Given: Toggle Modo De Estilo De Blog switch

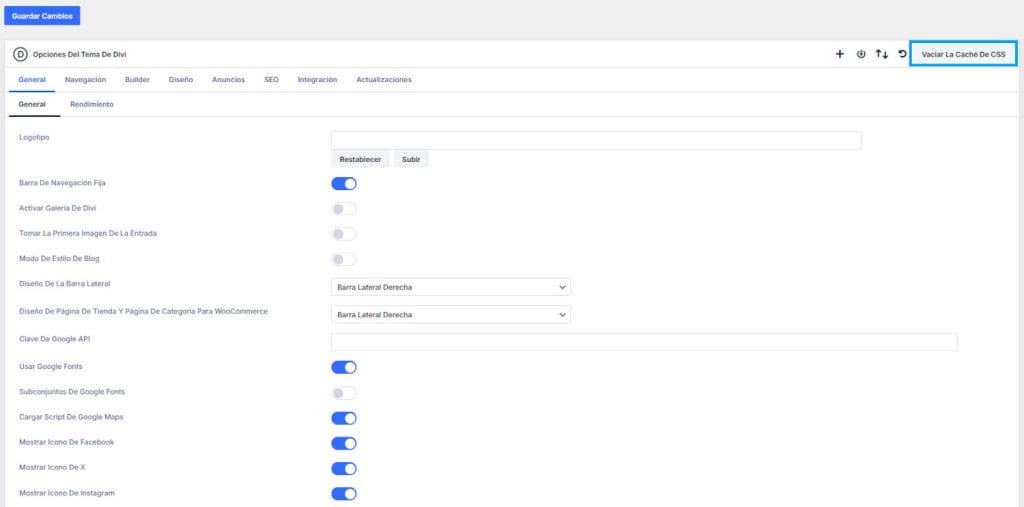Looking at the screenshot, I should [x=344, y=259].
